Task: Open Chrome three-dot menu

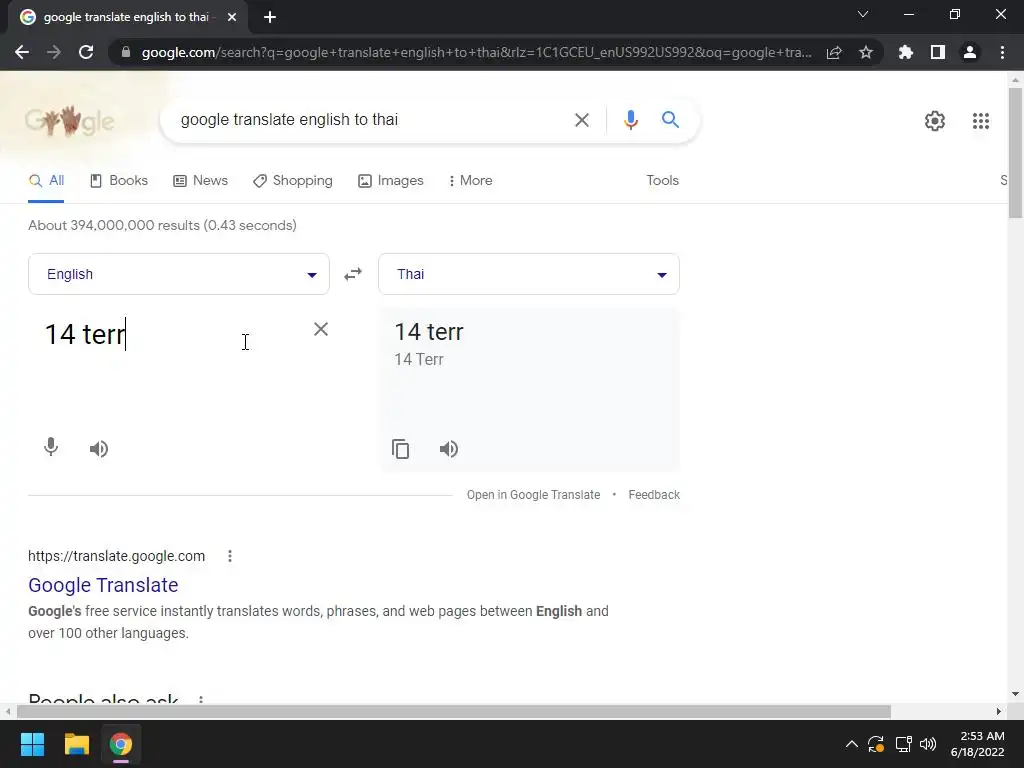Action: click(1002, 52)
